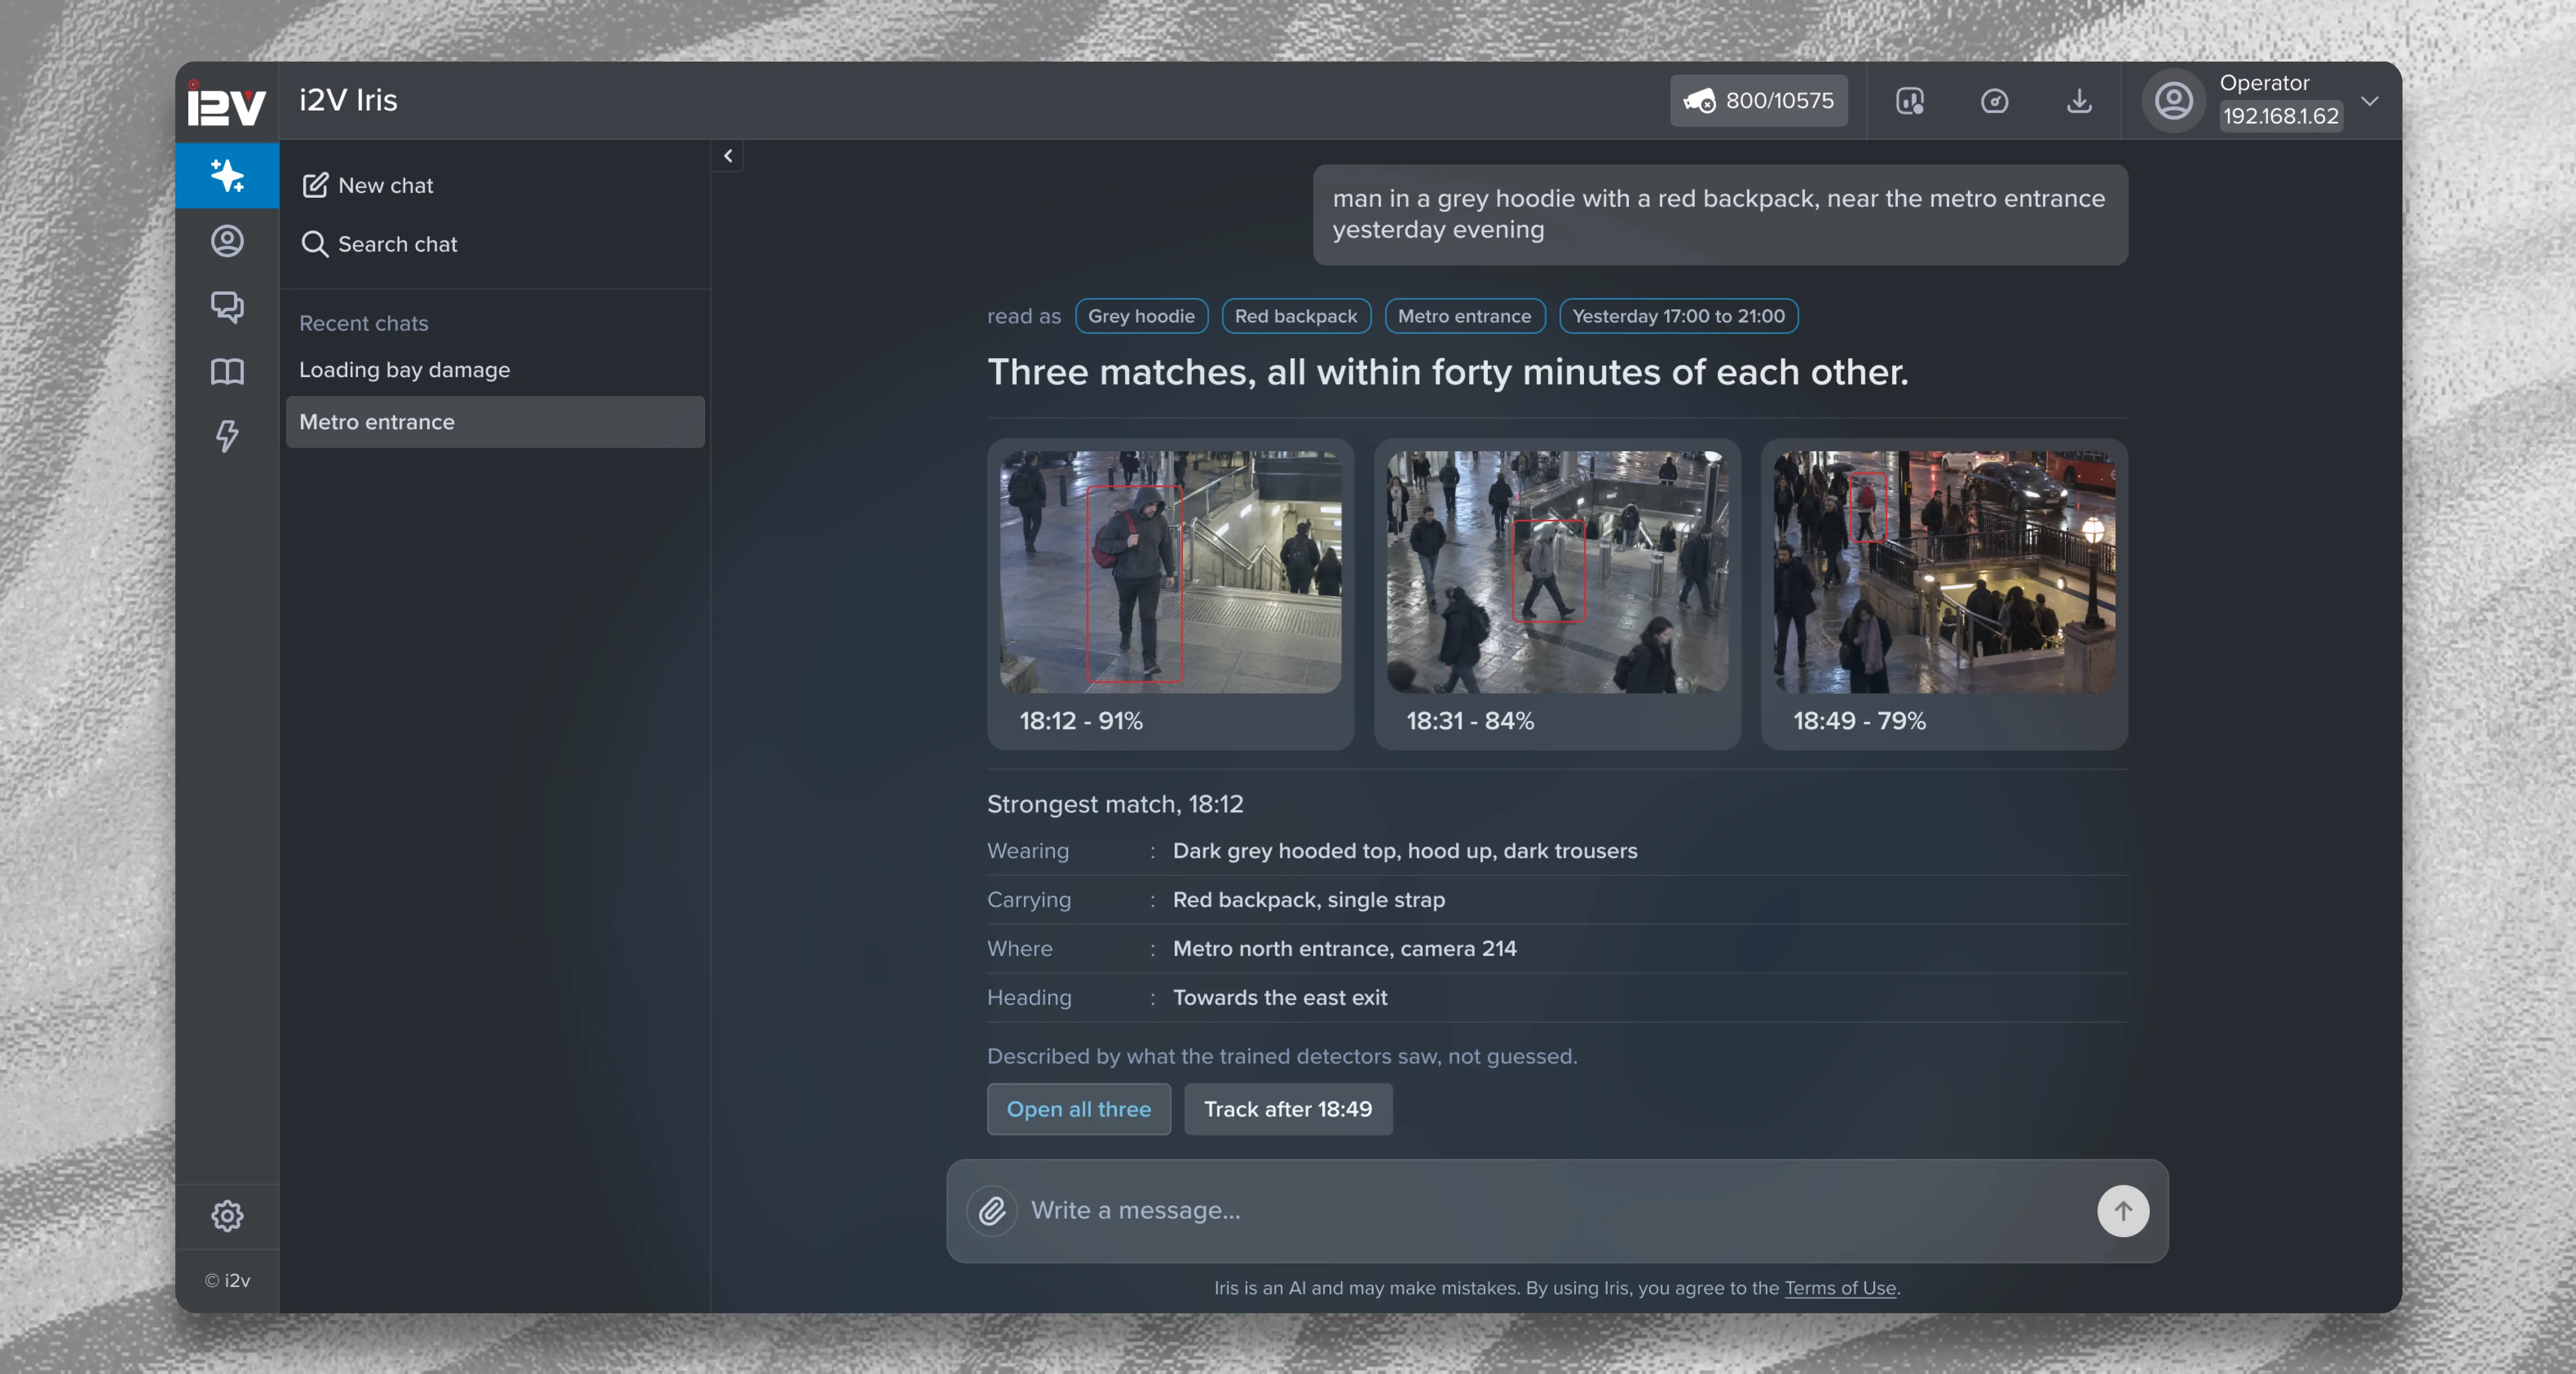
Task: Click the 'i2V Iris' title text
Action: (348, 100)
